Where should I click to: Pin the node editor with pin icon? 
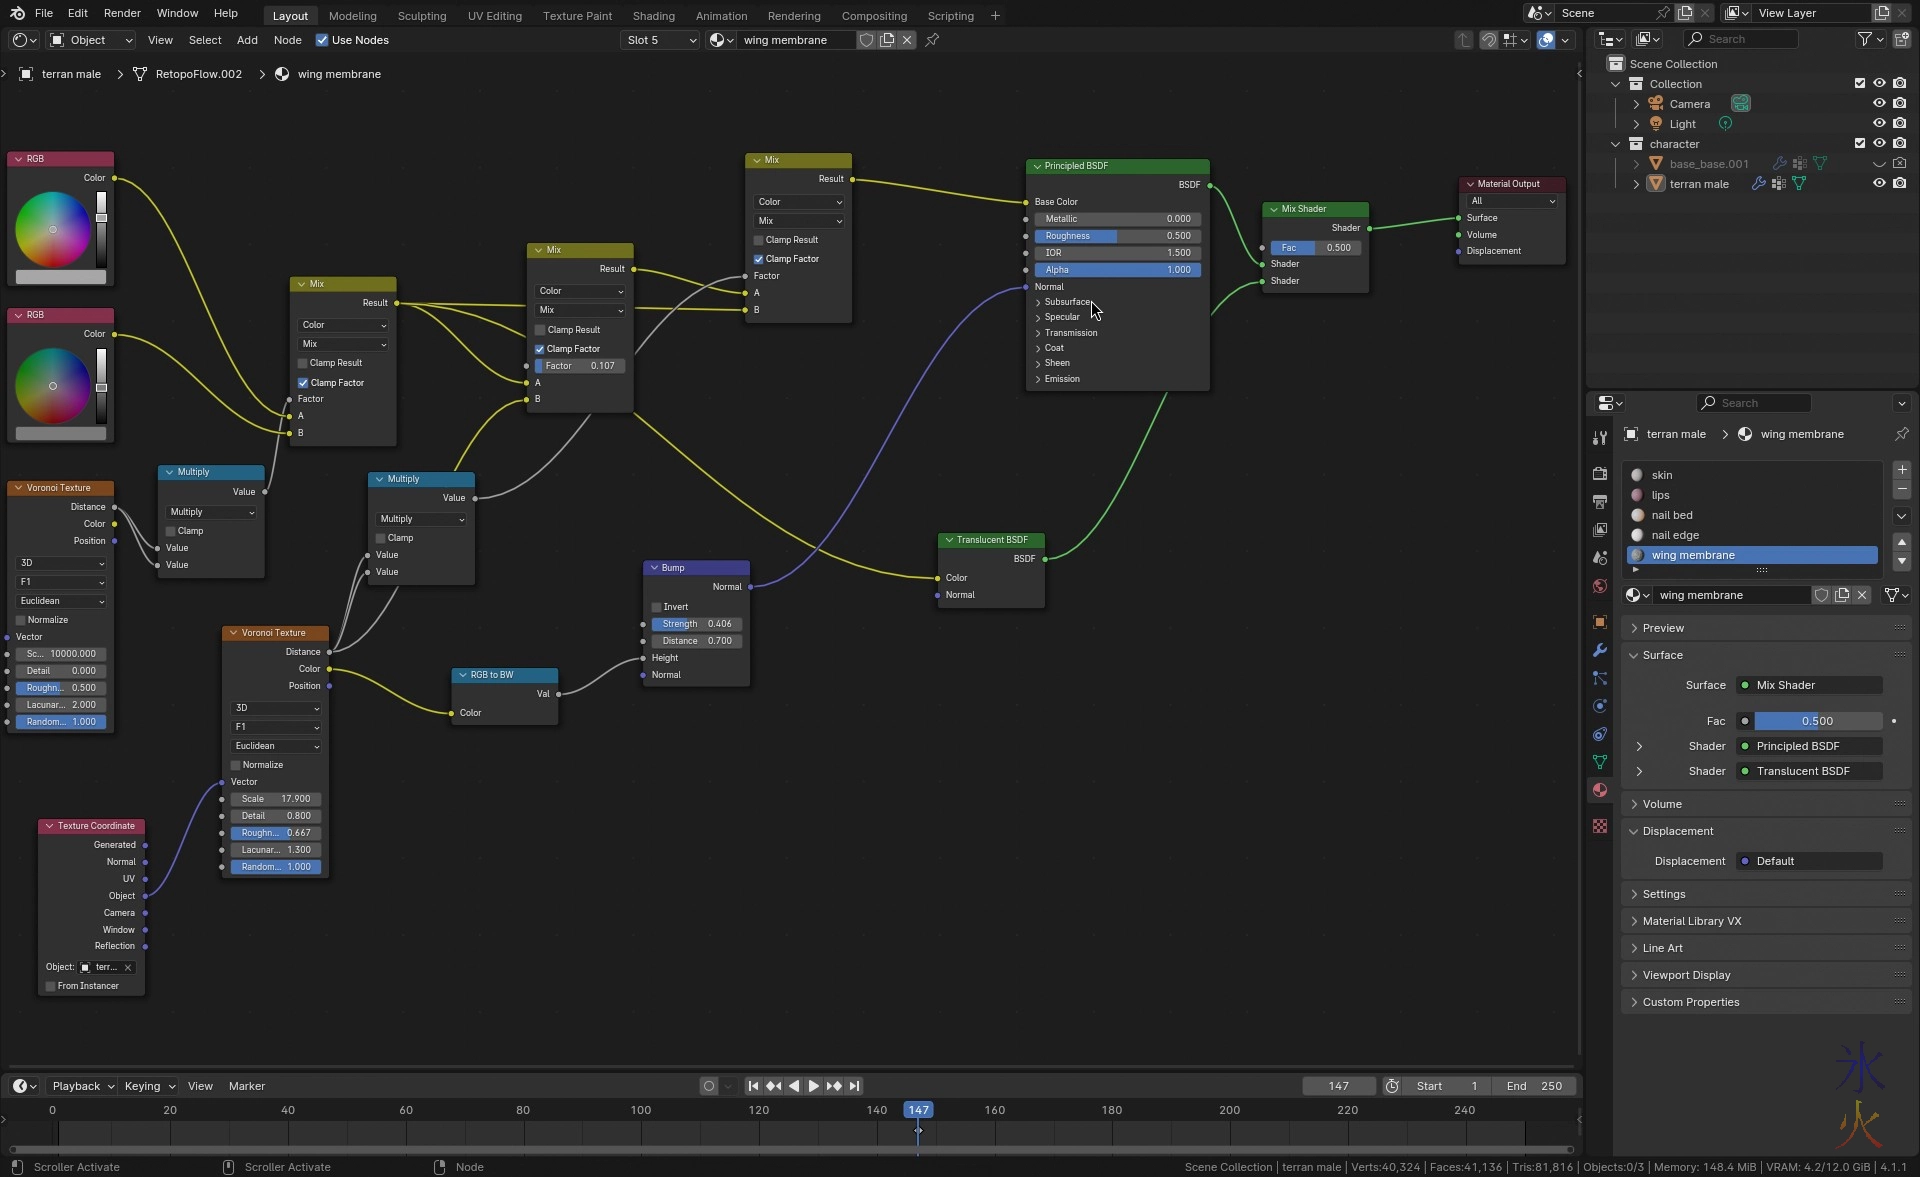[x=932, y=40]
